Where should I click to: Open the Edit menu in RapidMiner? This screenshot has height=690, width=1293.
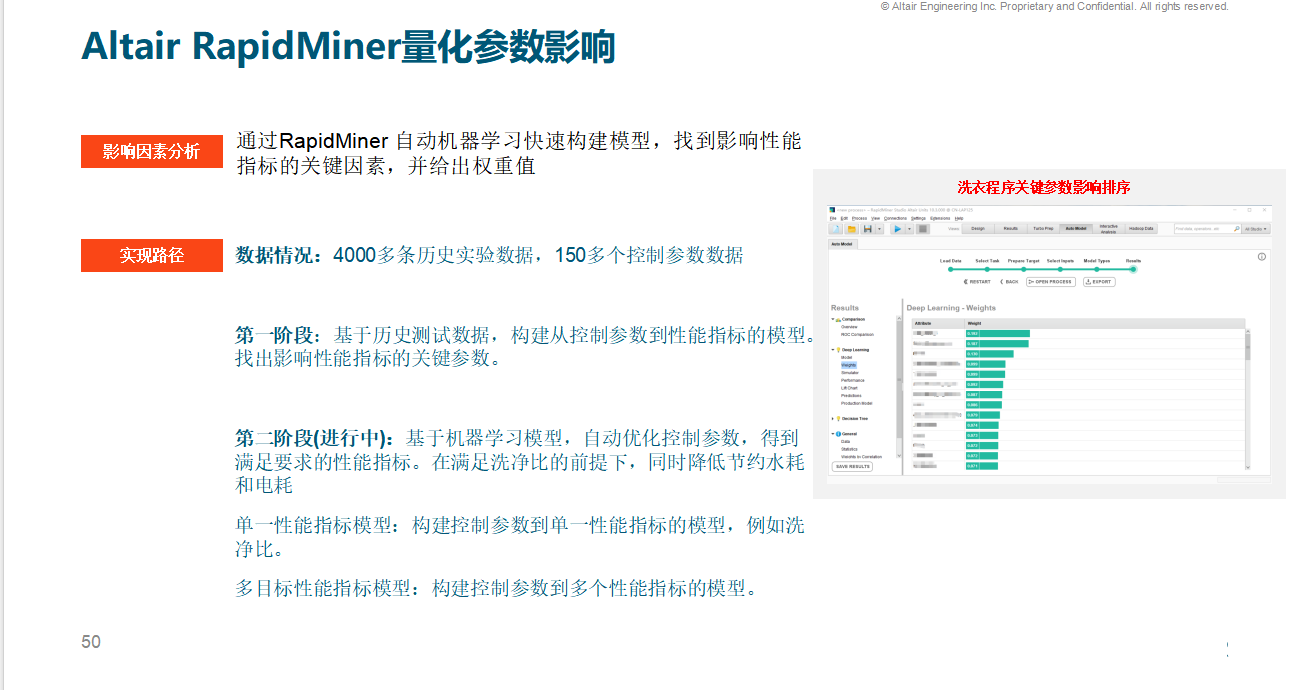tap(844, 218)
